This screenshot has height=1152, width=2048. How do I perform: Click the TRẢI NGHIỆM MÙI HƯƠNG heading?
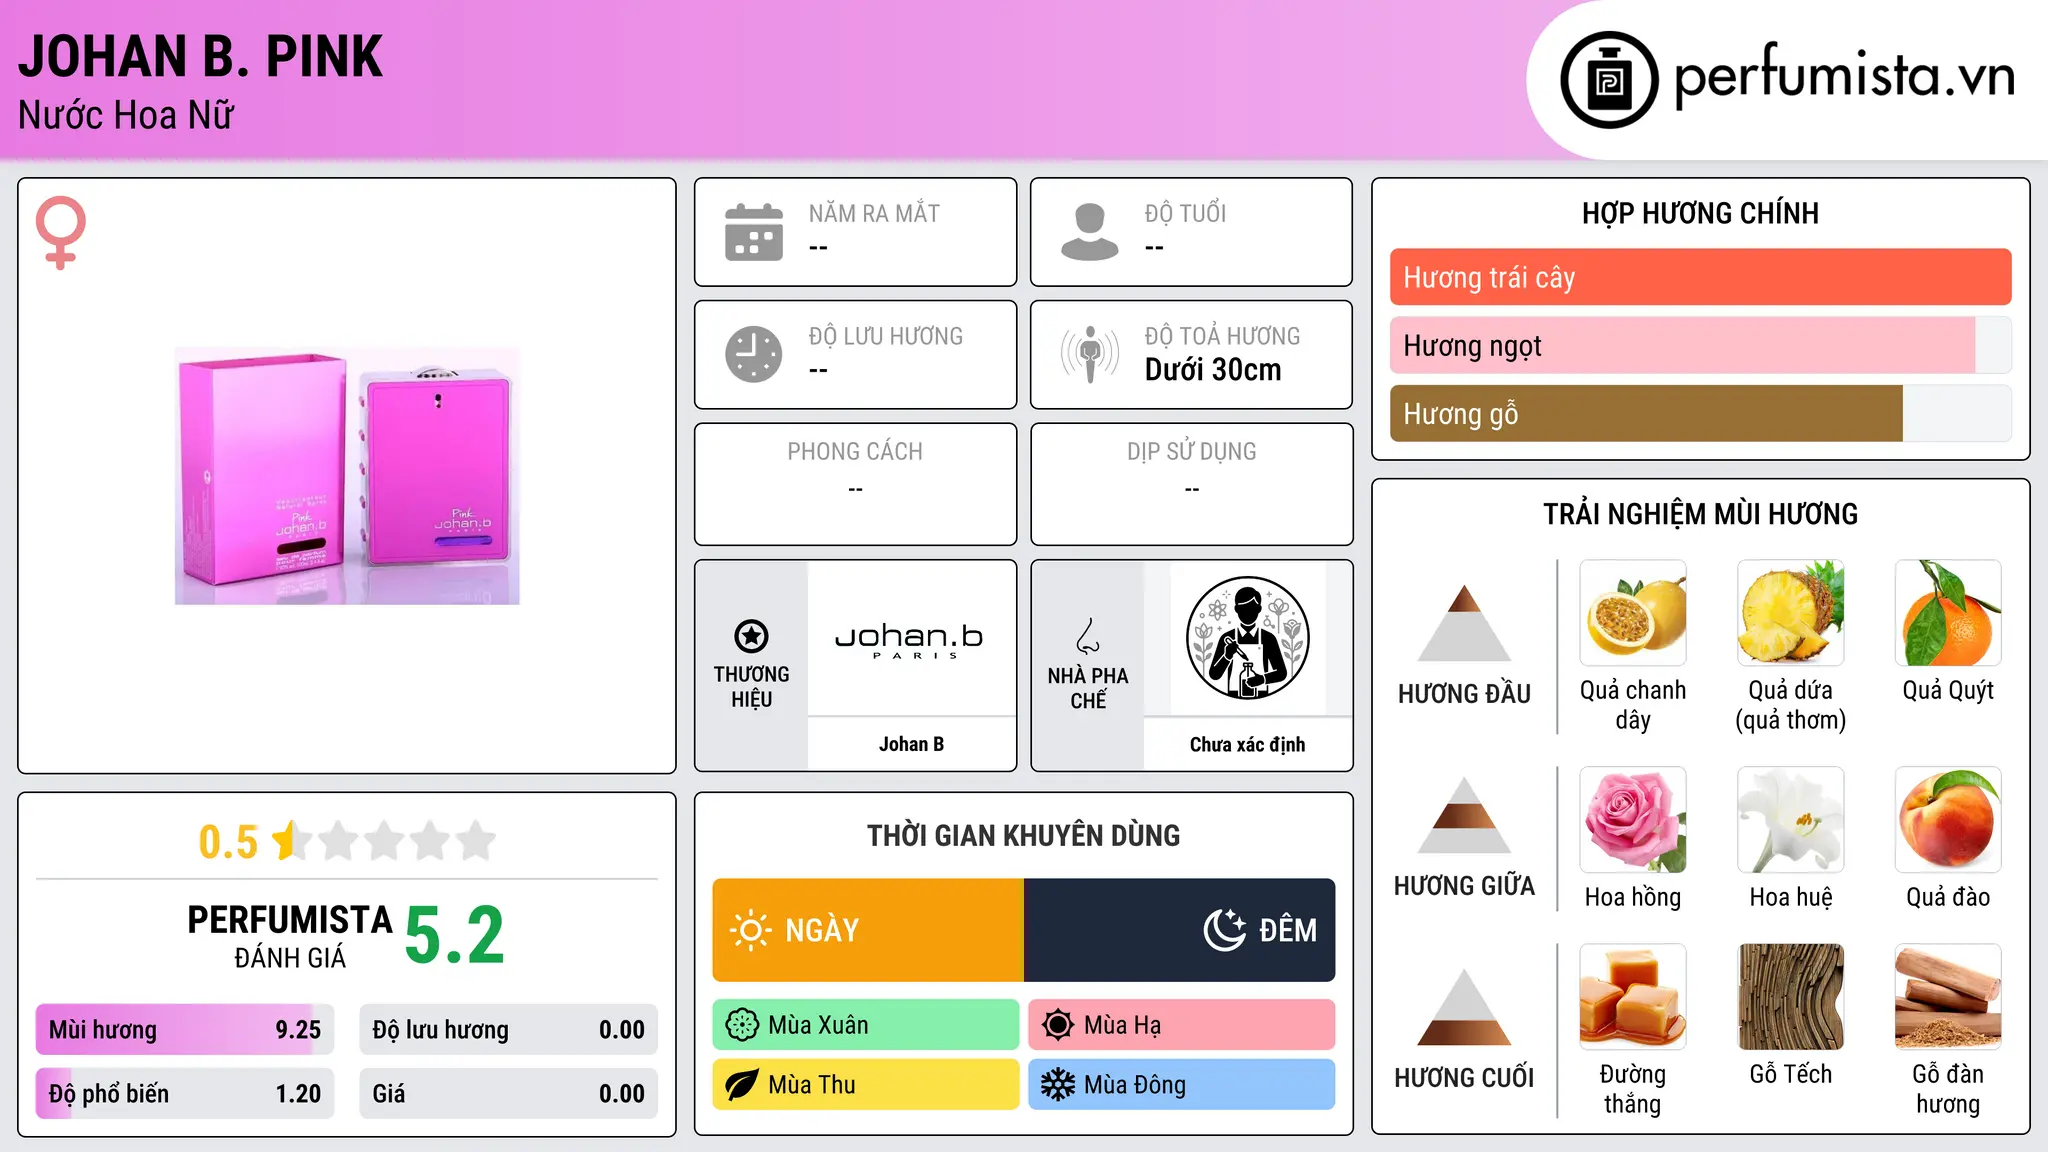pos(1700,514)
